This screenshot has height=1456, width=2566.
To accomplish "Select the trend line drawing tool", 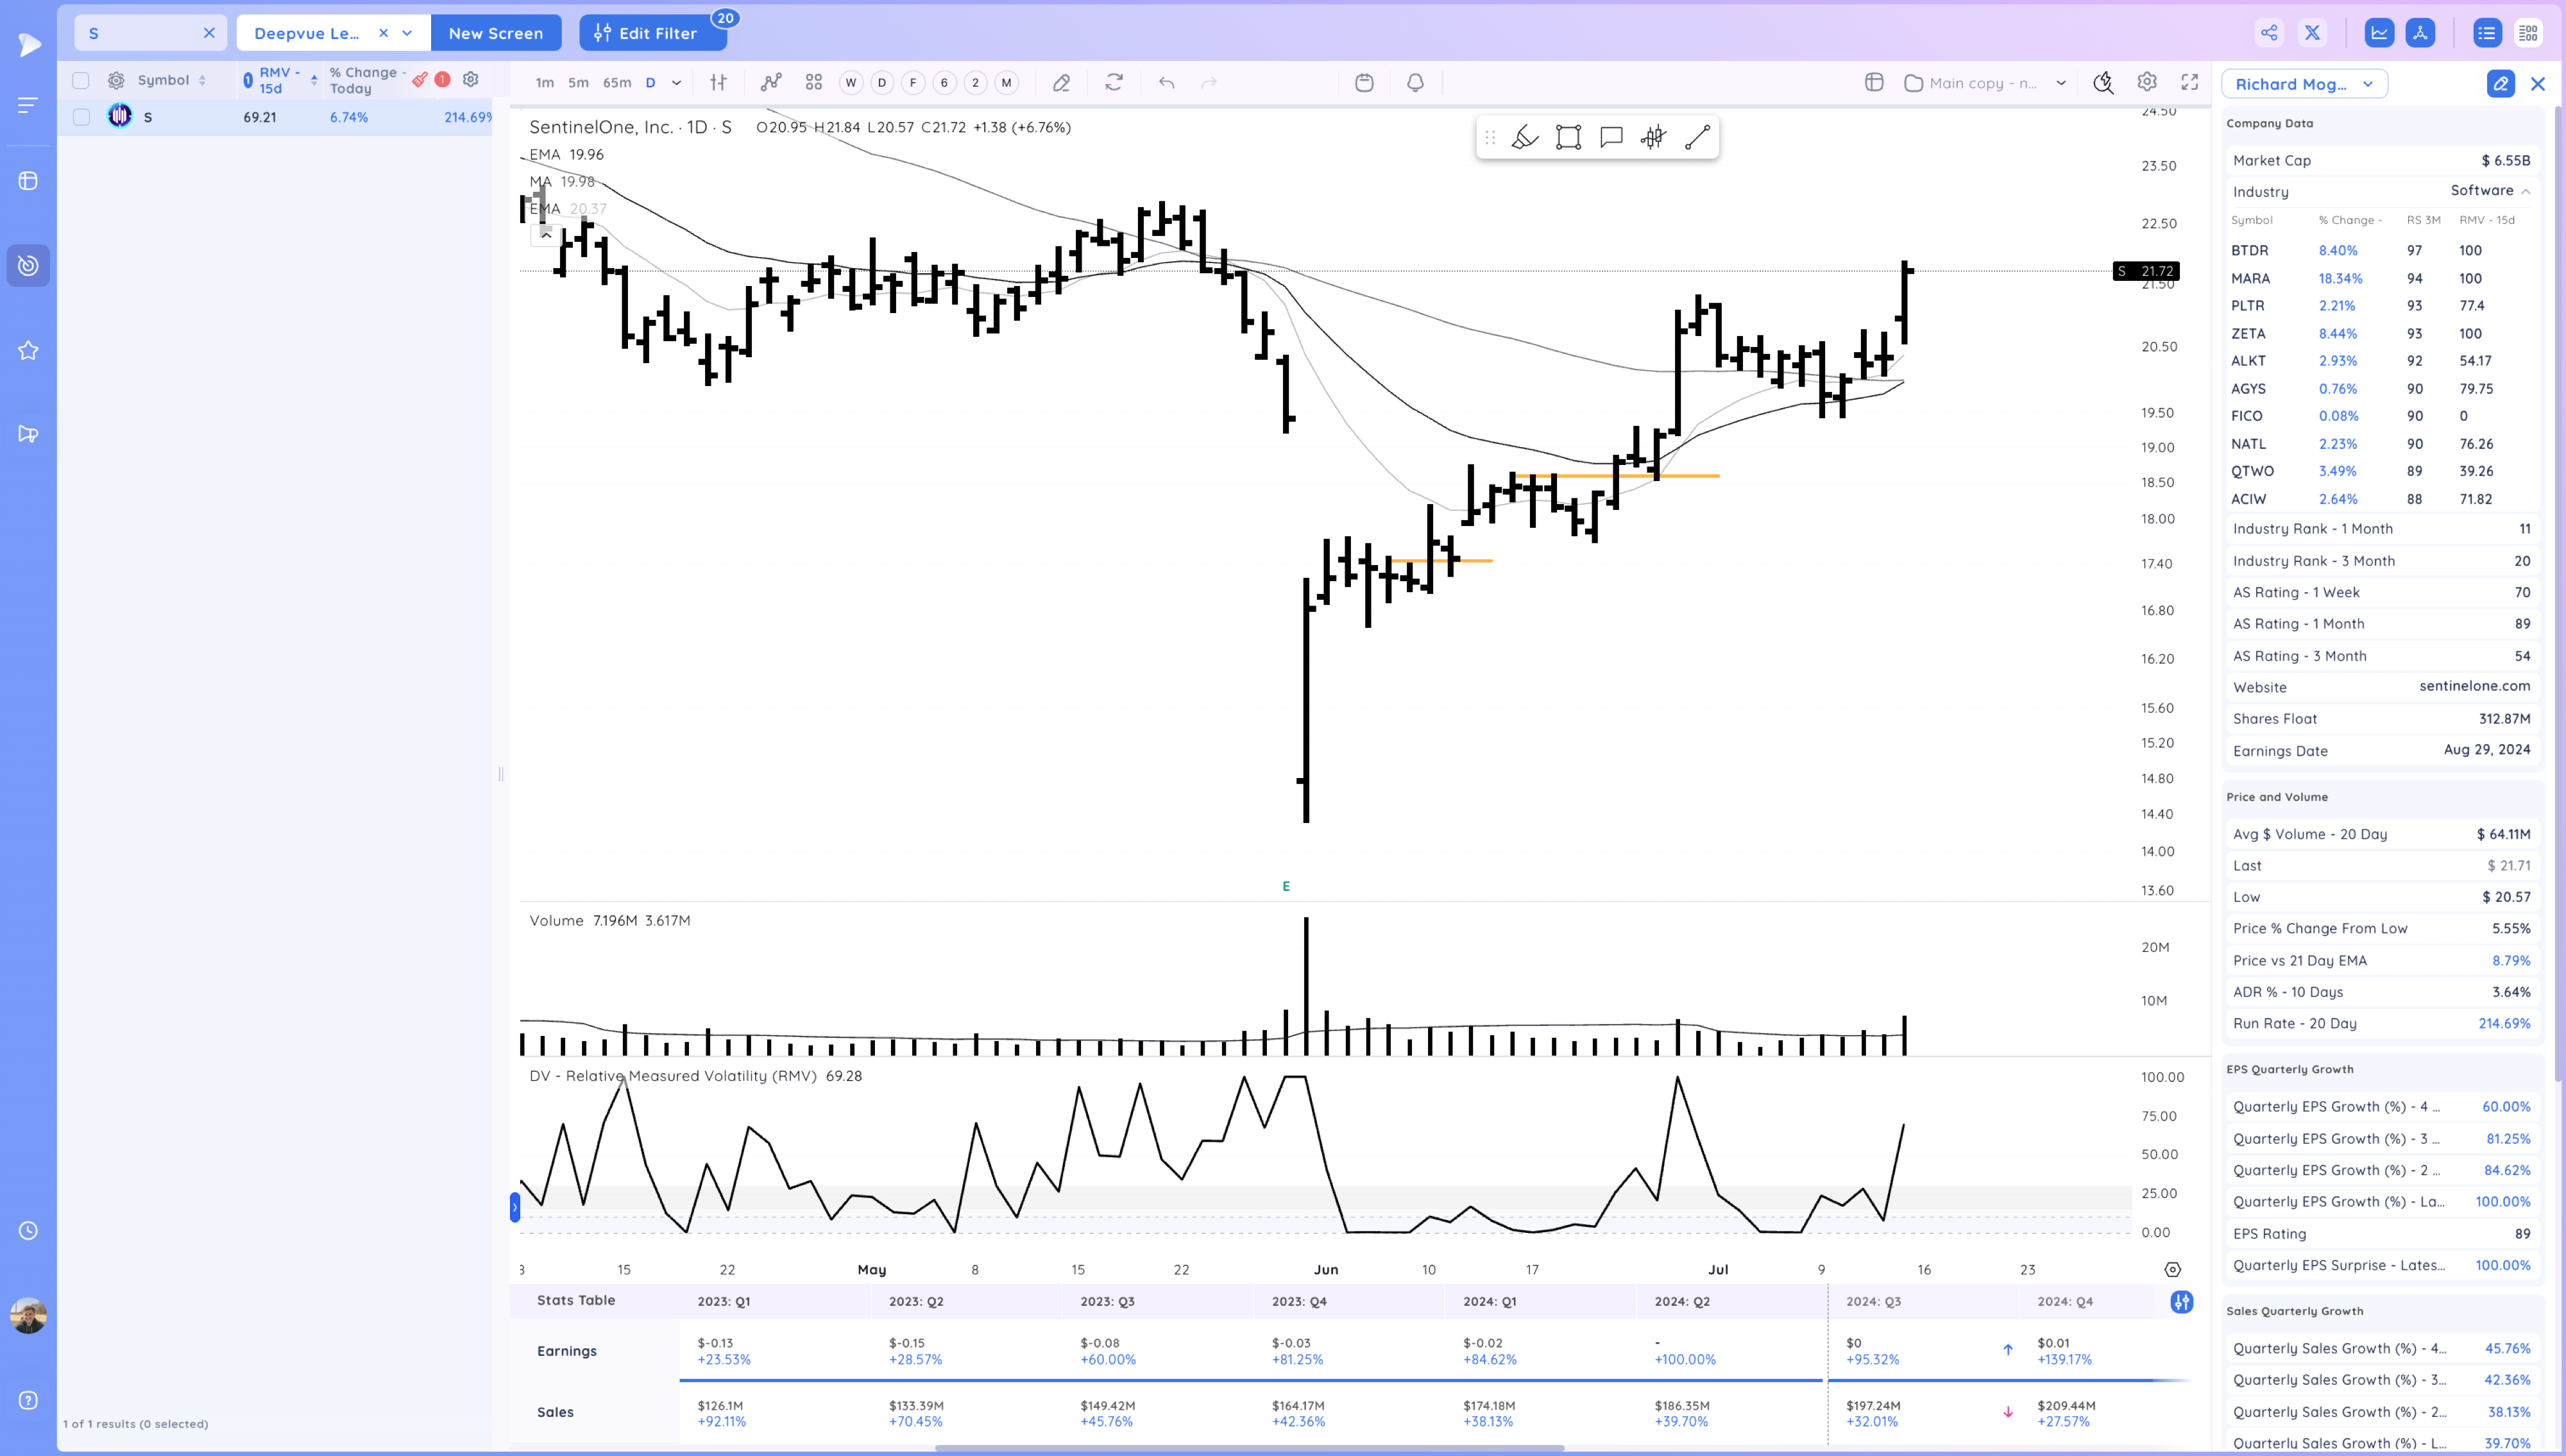I will (1697, 138).
